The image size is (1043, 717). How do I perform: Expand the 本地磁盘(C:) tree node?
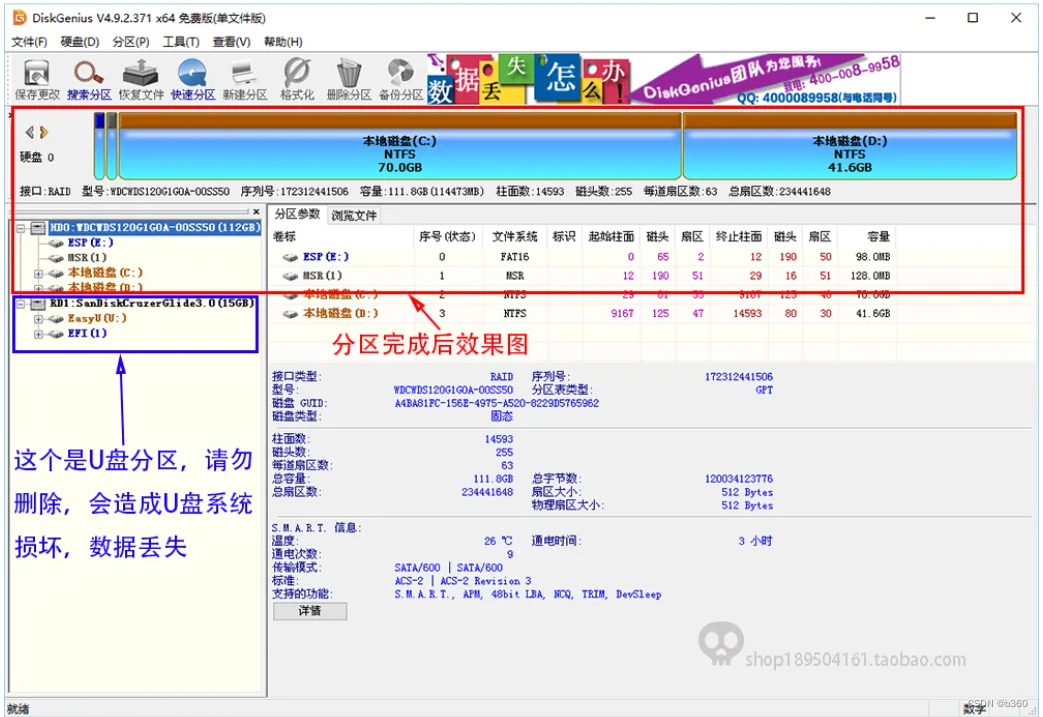point(39,273)
